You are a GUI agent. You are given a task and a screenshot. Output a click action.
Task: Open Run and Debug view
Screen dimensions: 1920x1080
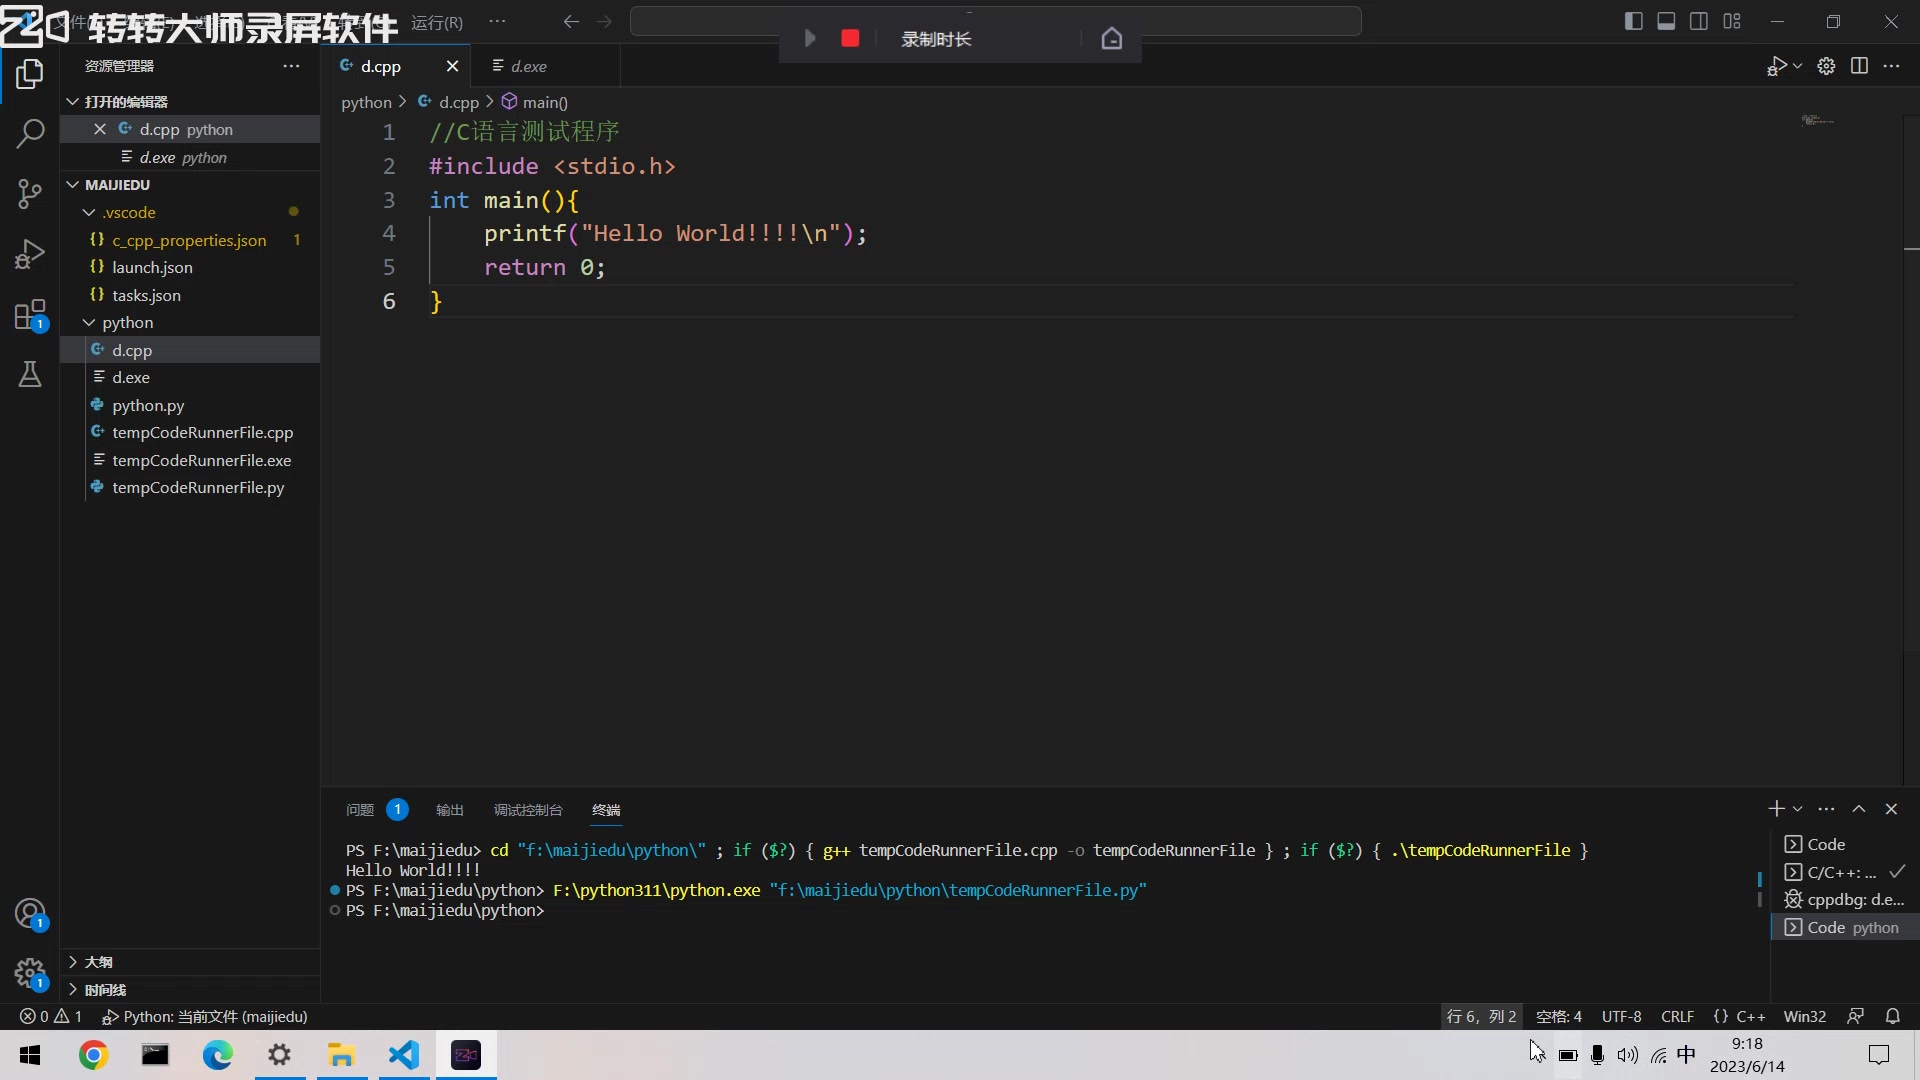30,254
